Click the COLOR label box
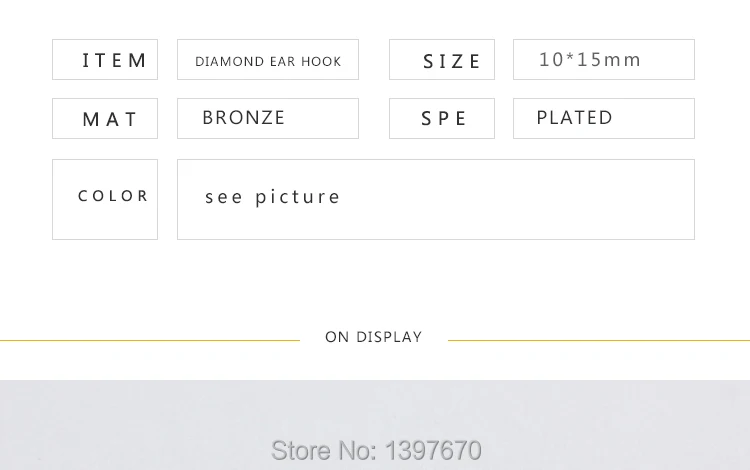 (x=105, y=199)
